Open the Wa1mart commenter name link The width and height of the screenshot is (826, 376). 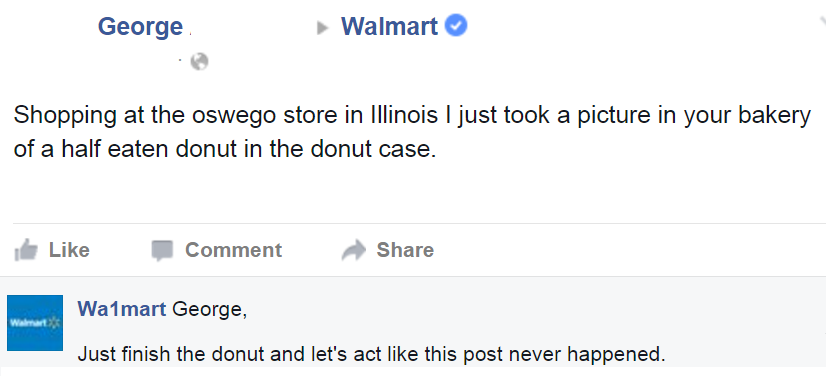[x=122, y=309]
